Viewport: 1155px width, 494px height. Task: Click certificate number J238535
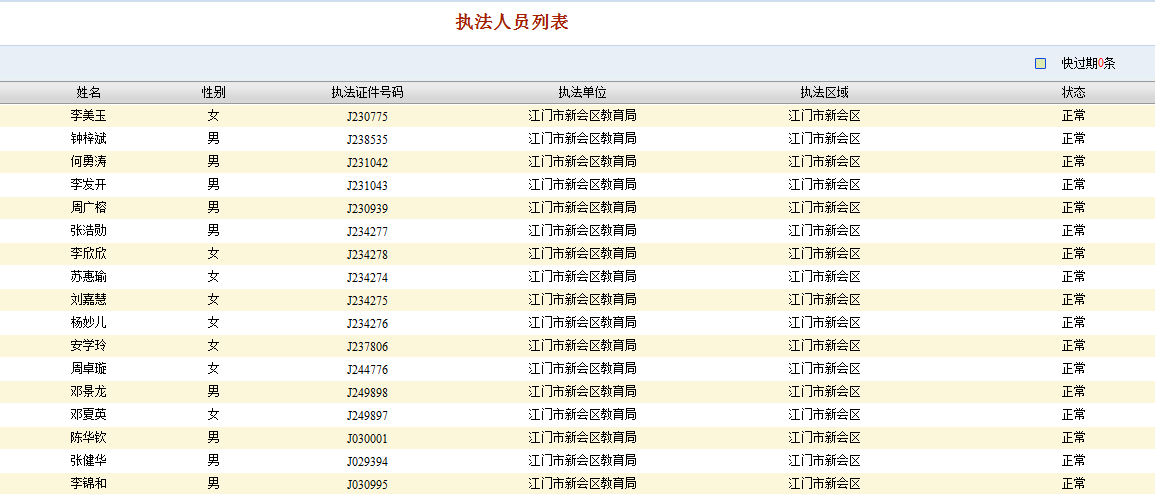[368, 139]
